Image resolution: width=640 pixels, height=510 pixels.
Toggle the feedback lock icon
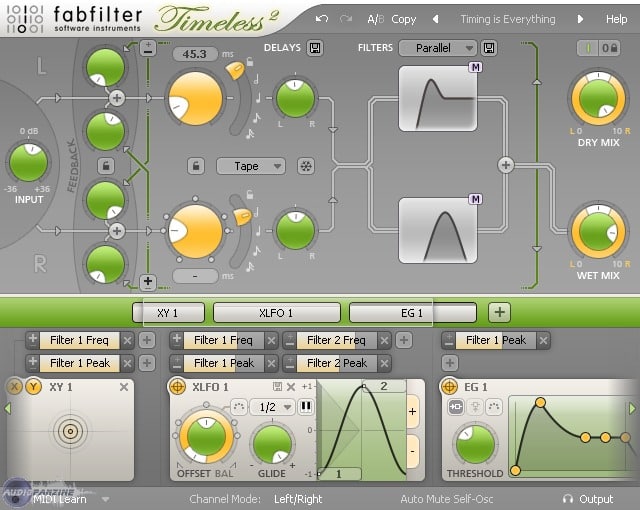106,166
